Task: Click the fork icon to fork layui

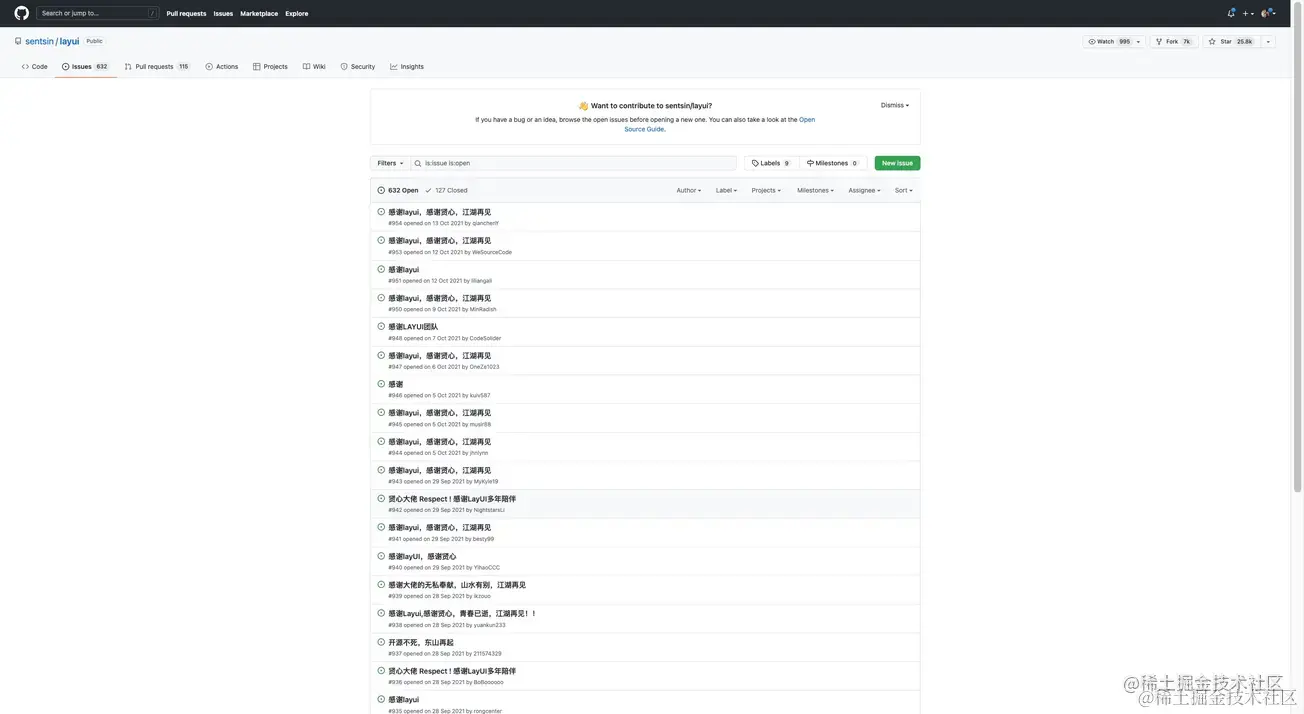Action: coord(1157,39)
